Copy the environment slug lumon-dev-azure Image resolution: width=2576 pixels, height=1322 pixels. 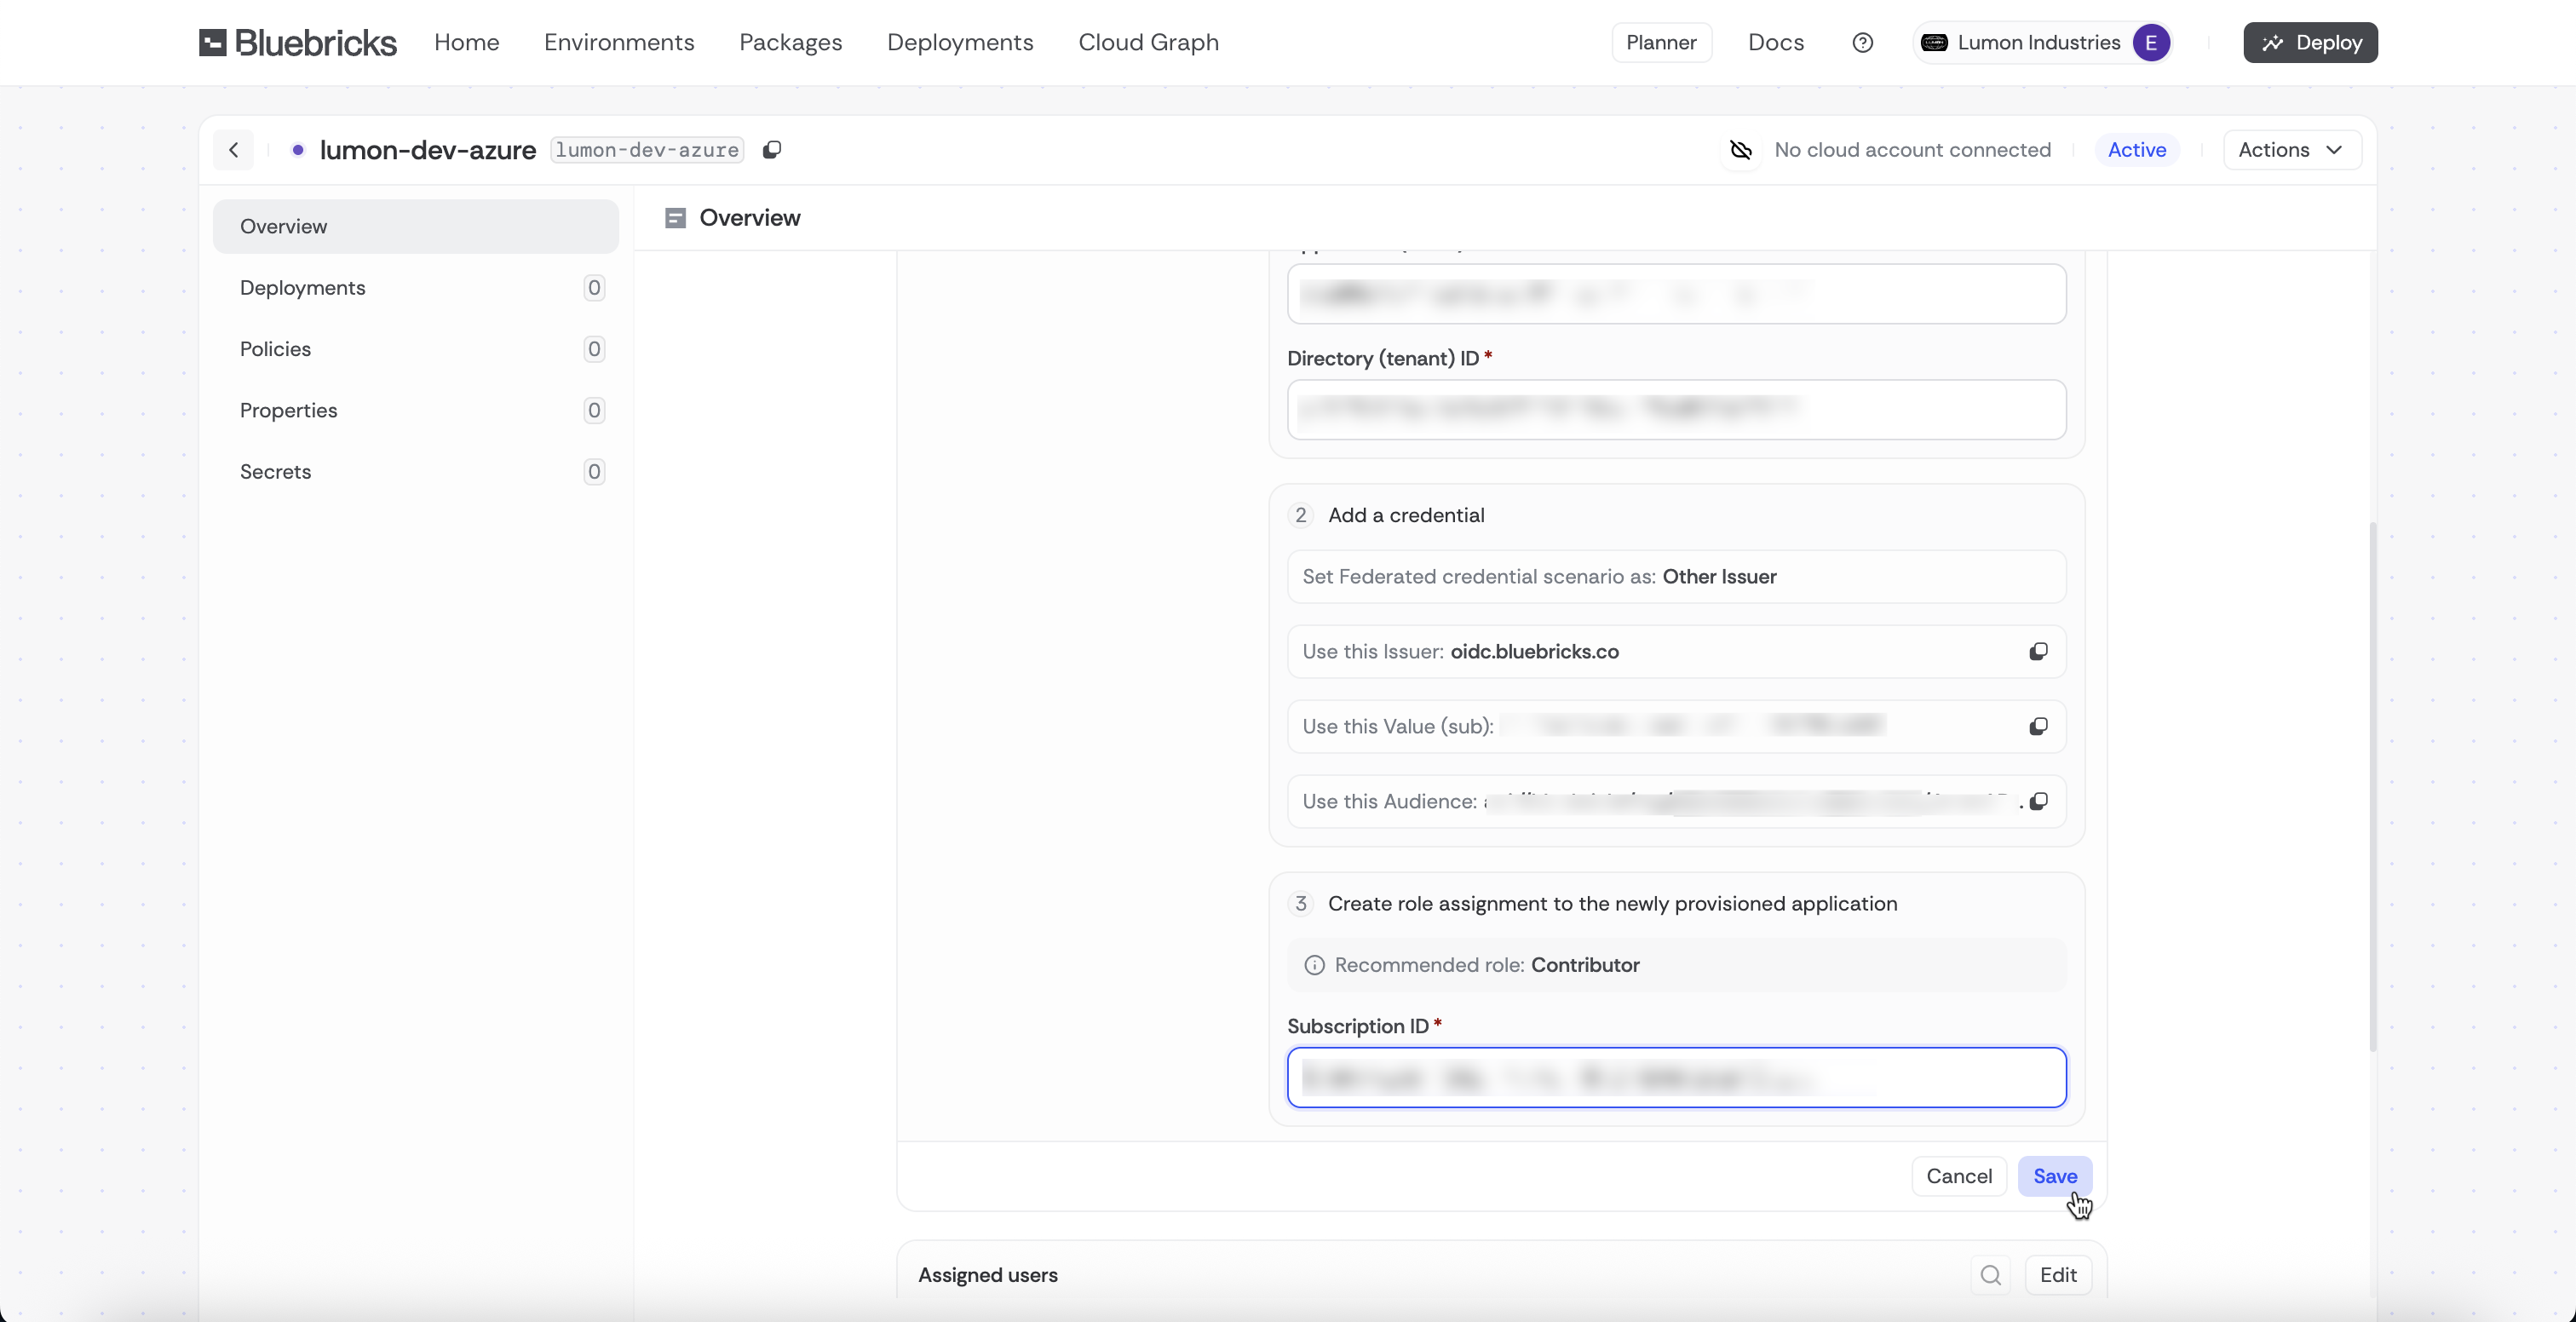tap(771, 150)
